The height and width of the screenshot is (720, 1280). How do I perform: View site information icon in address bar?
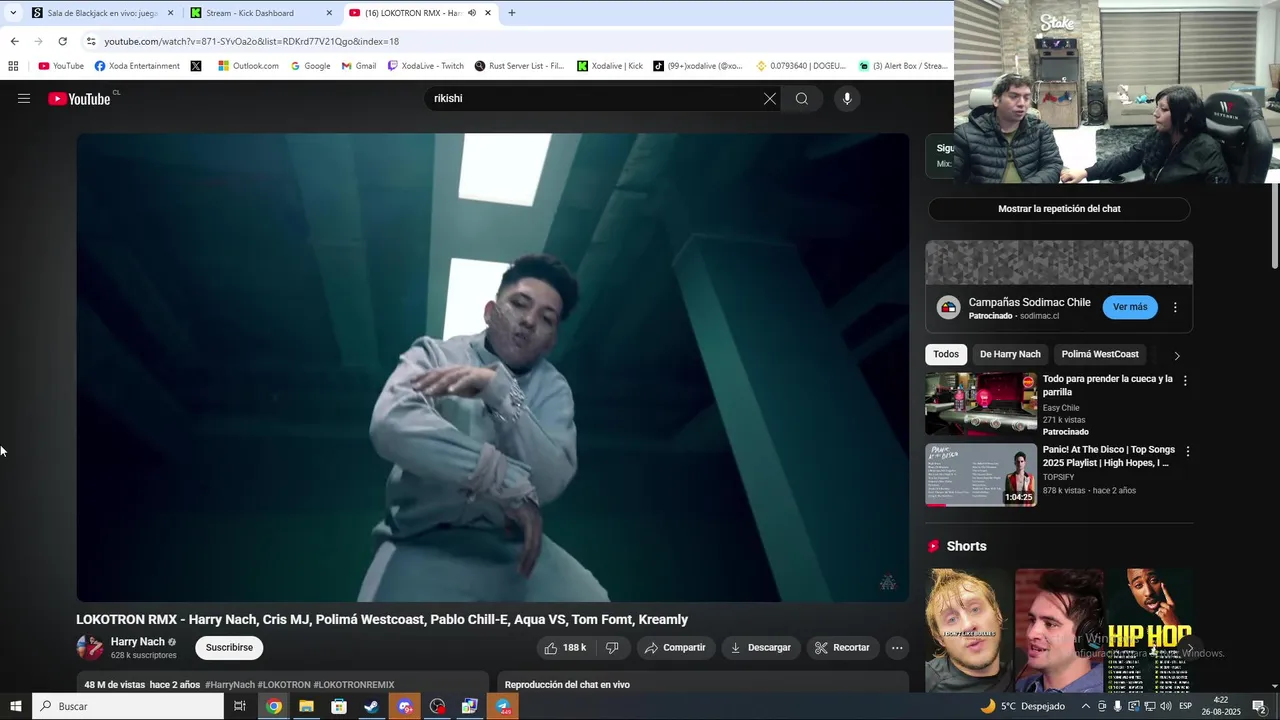pos(91,41)
